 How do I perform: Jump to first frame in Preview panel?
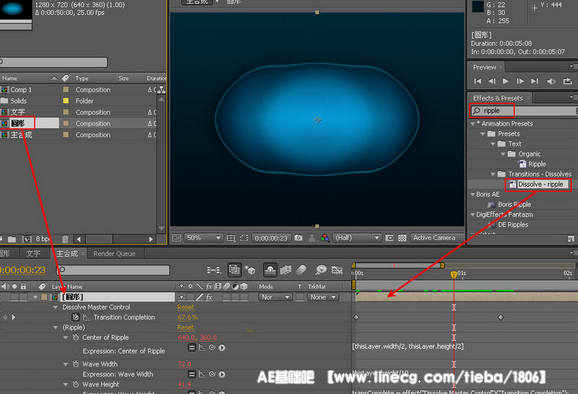tap(478, 81)
